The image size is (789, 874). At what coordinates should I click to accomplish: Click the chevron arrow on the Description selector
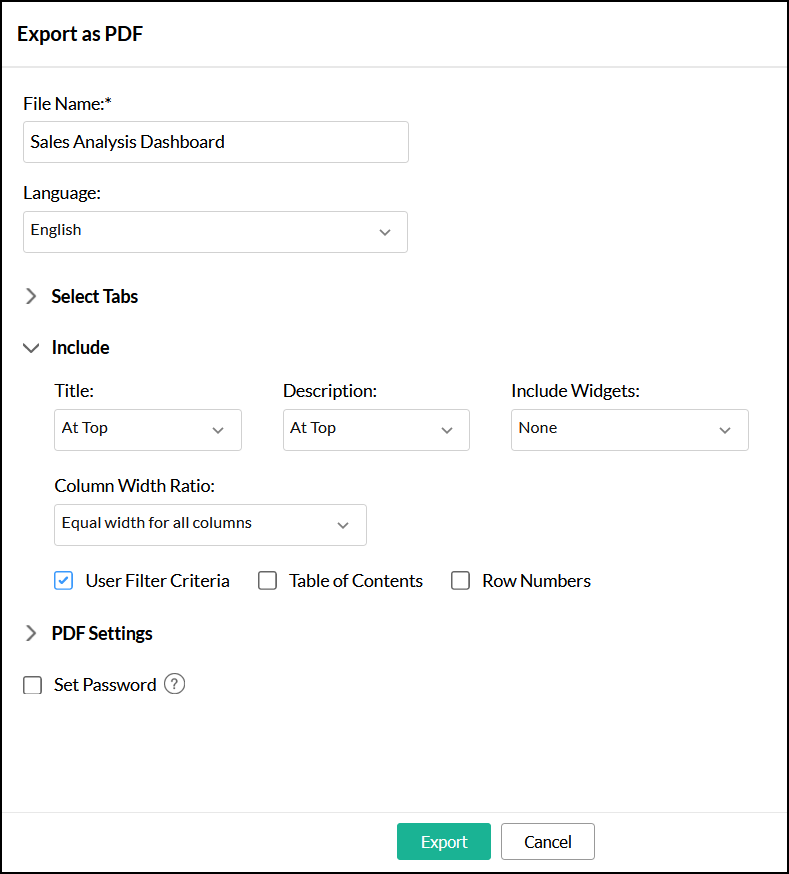[446, 430]
